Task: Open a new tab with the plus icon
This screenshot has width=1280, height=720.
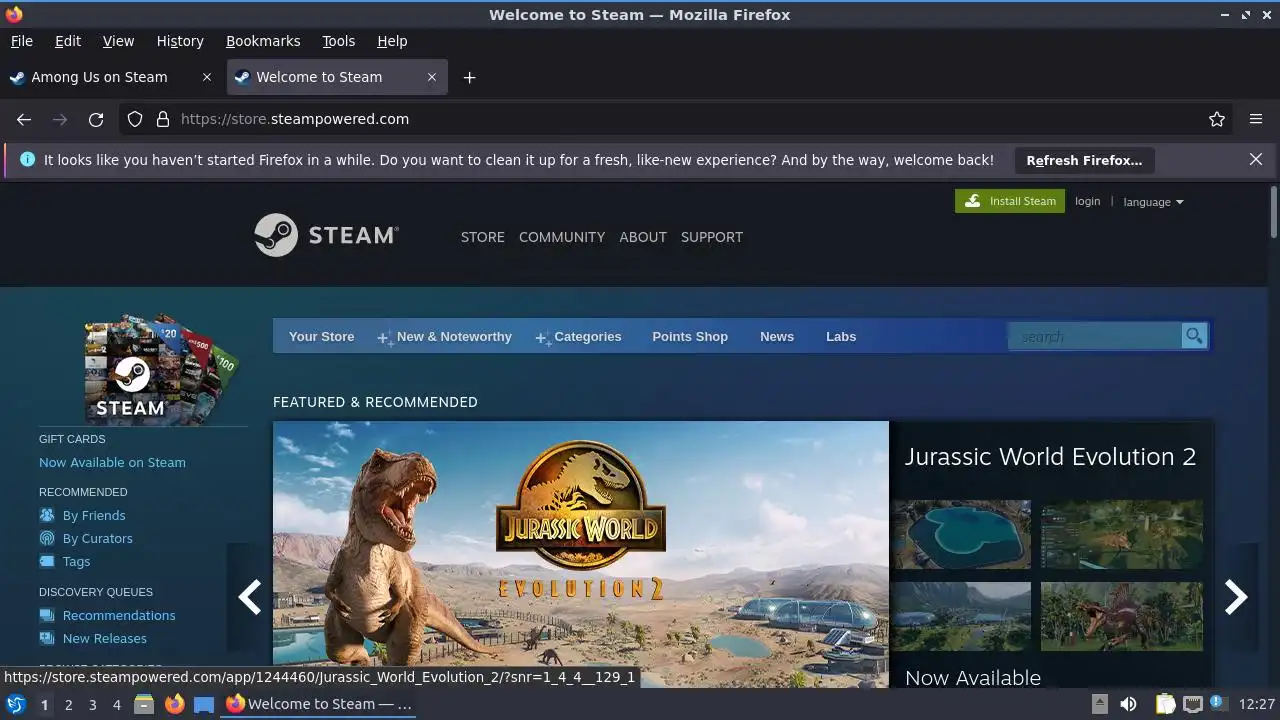Action: tap(469, 77)
